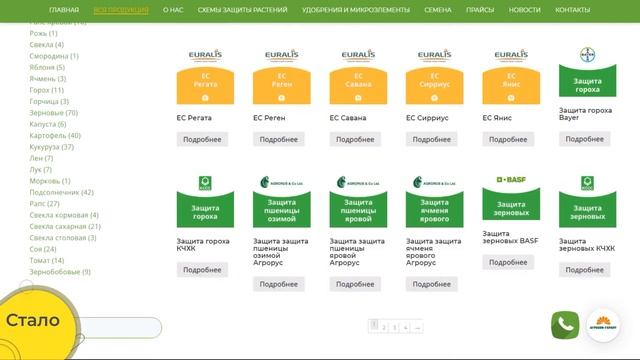Open the ЕС Регата product image
Screen dimensions: 640x360
205,76
